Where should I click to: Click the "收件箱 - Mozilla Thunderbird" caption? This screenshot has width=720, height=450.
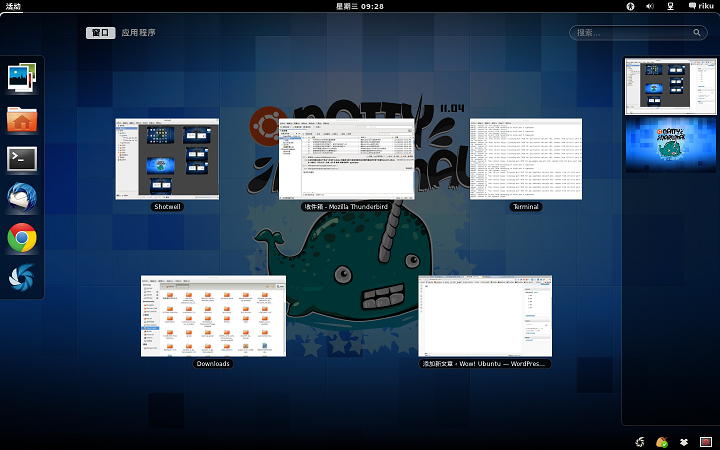(347, 207)
